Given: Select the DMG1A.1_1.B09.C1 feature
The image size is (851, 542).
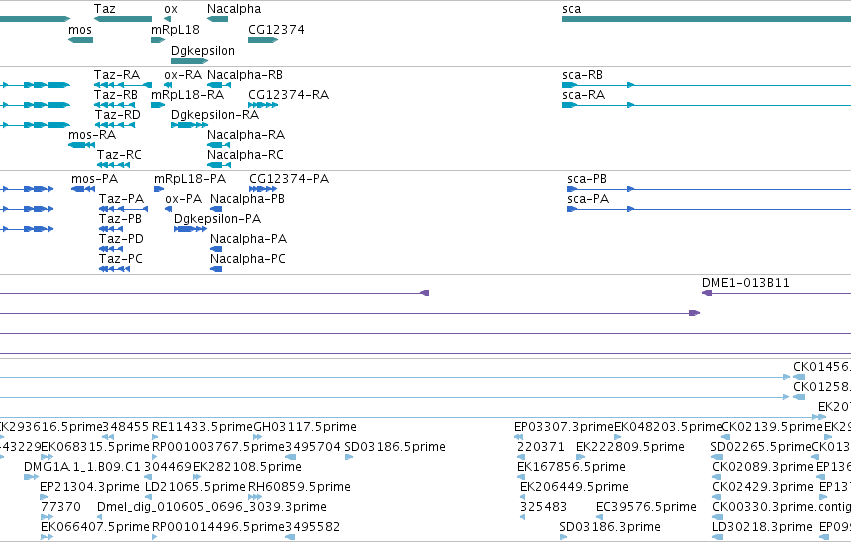Looking at the screenshot, I should (x=31, y=477).
